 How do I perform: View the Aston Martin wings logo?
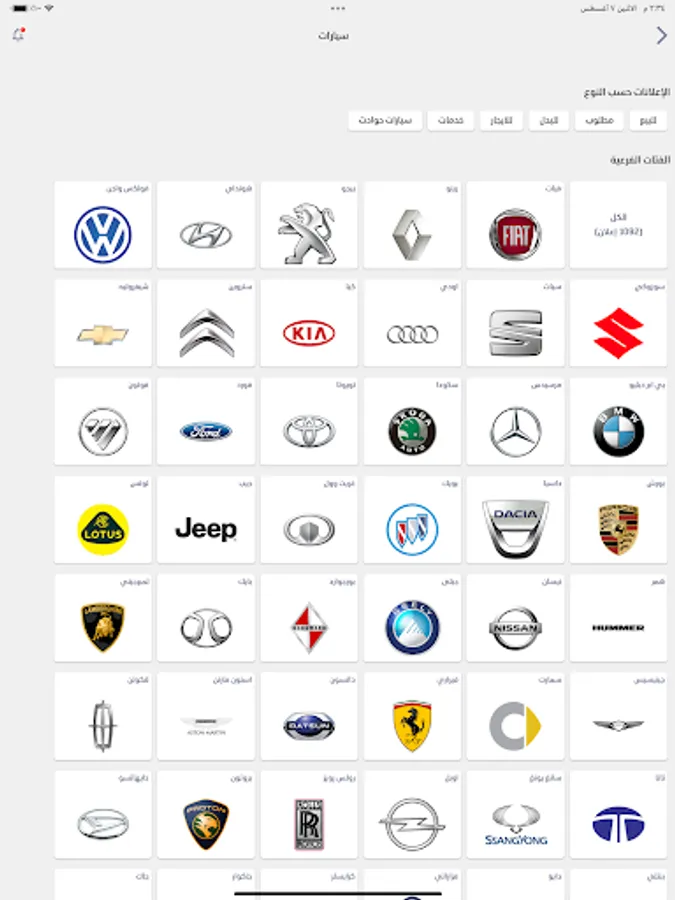(x=206, y=726)
